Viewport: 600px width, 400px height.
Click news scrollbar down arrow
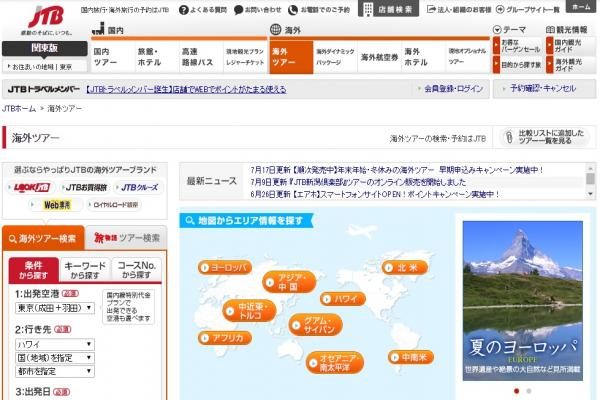pos(590,194)
